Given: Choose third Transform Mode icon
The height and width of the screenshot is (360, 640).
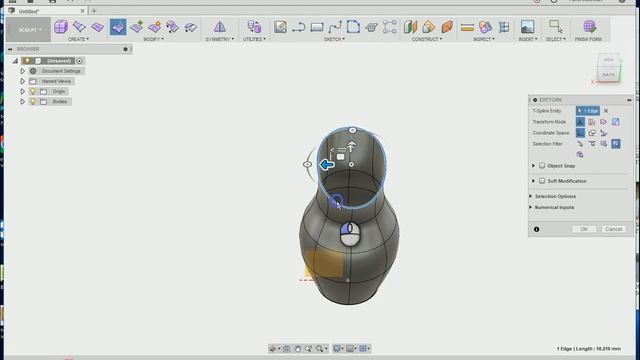Looking at the screenshot, I should tap(604, 122).
